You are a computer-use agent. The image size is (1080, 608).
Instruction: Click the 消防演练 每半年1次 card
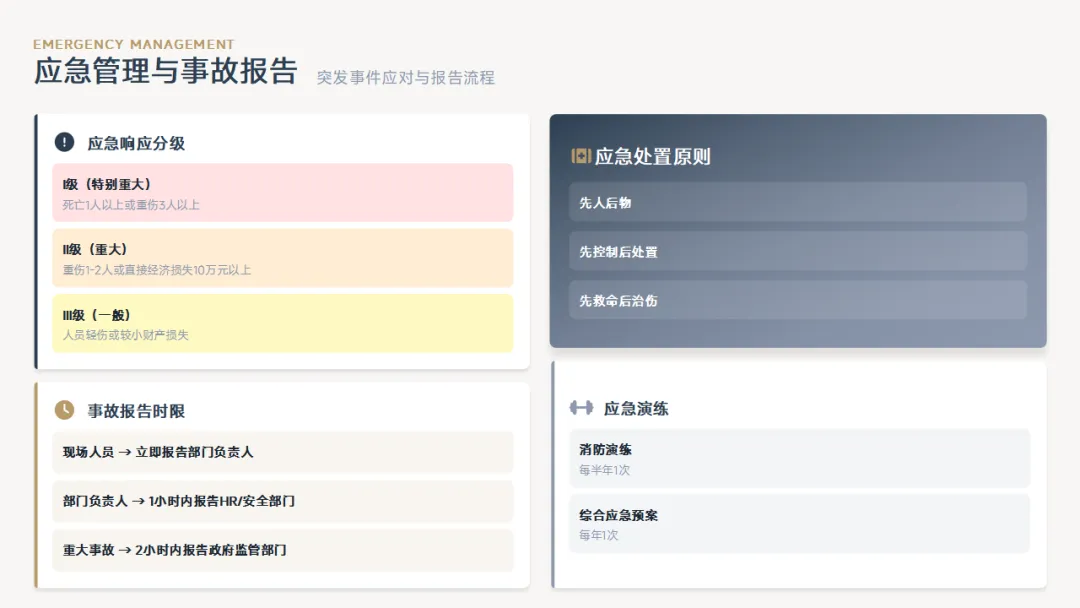799,459
